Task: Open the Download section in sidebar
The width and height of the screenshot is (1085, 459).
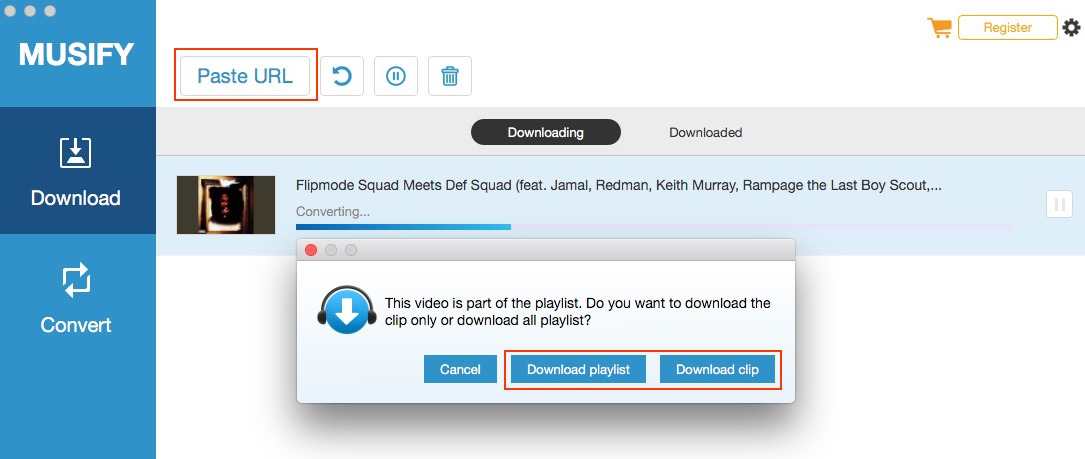Action: click(78, 170)
